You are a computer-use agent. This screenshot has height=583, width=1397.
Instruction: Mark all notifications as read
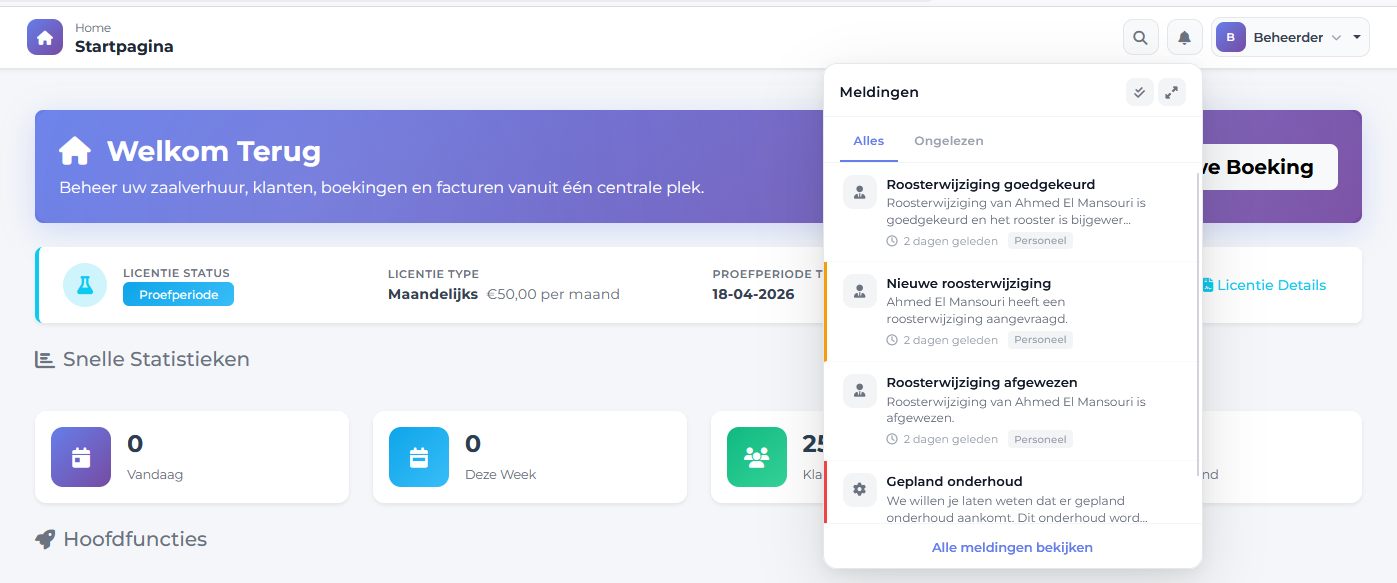(1139, 91)
